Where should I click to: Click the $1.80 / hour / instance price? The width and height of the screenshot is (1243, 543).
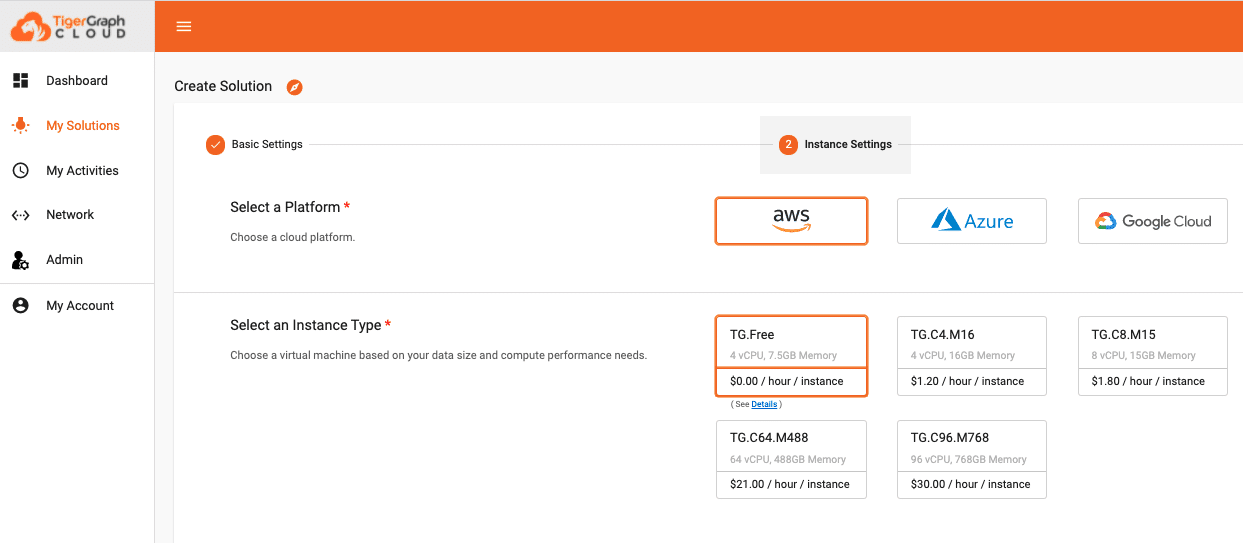[x=1148, y=382]
